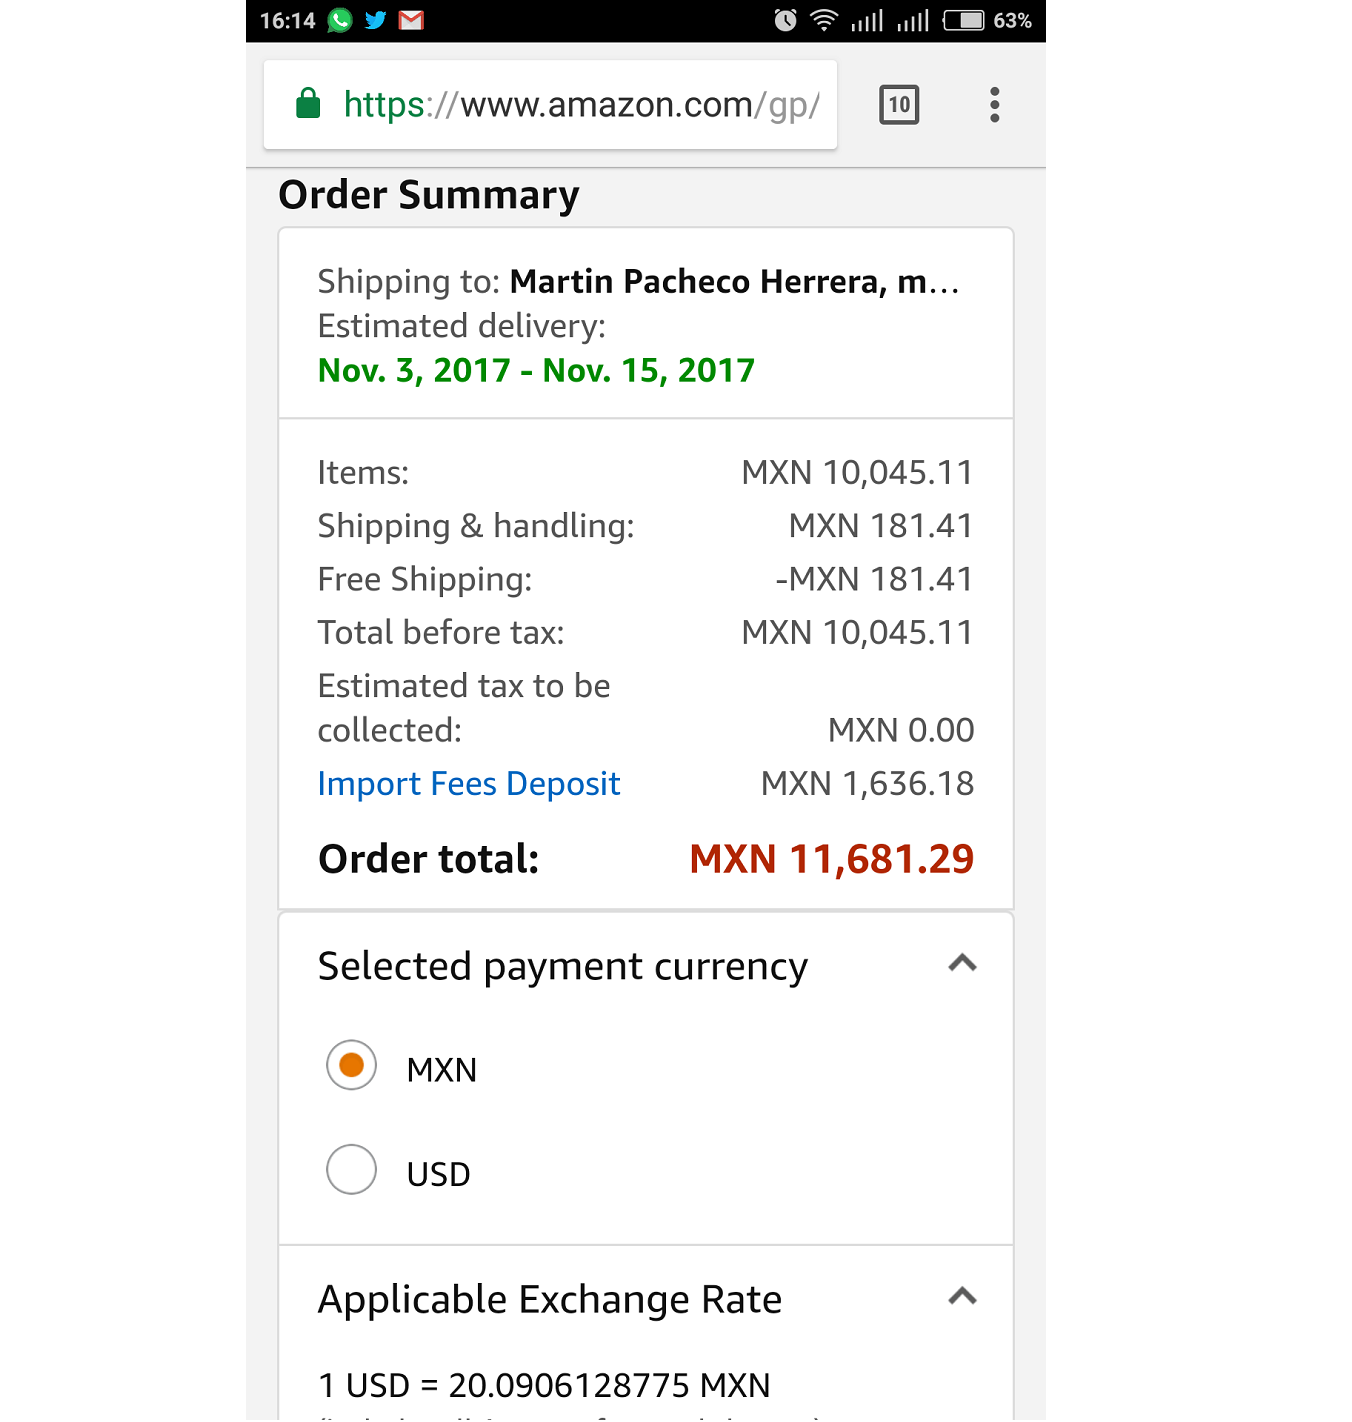Select USD as payment currency
Viewport: 1352px width, 1422px height.
click(x=352, y=1169)
